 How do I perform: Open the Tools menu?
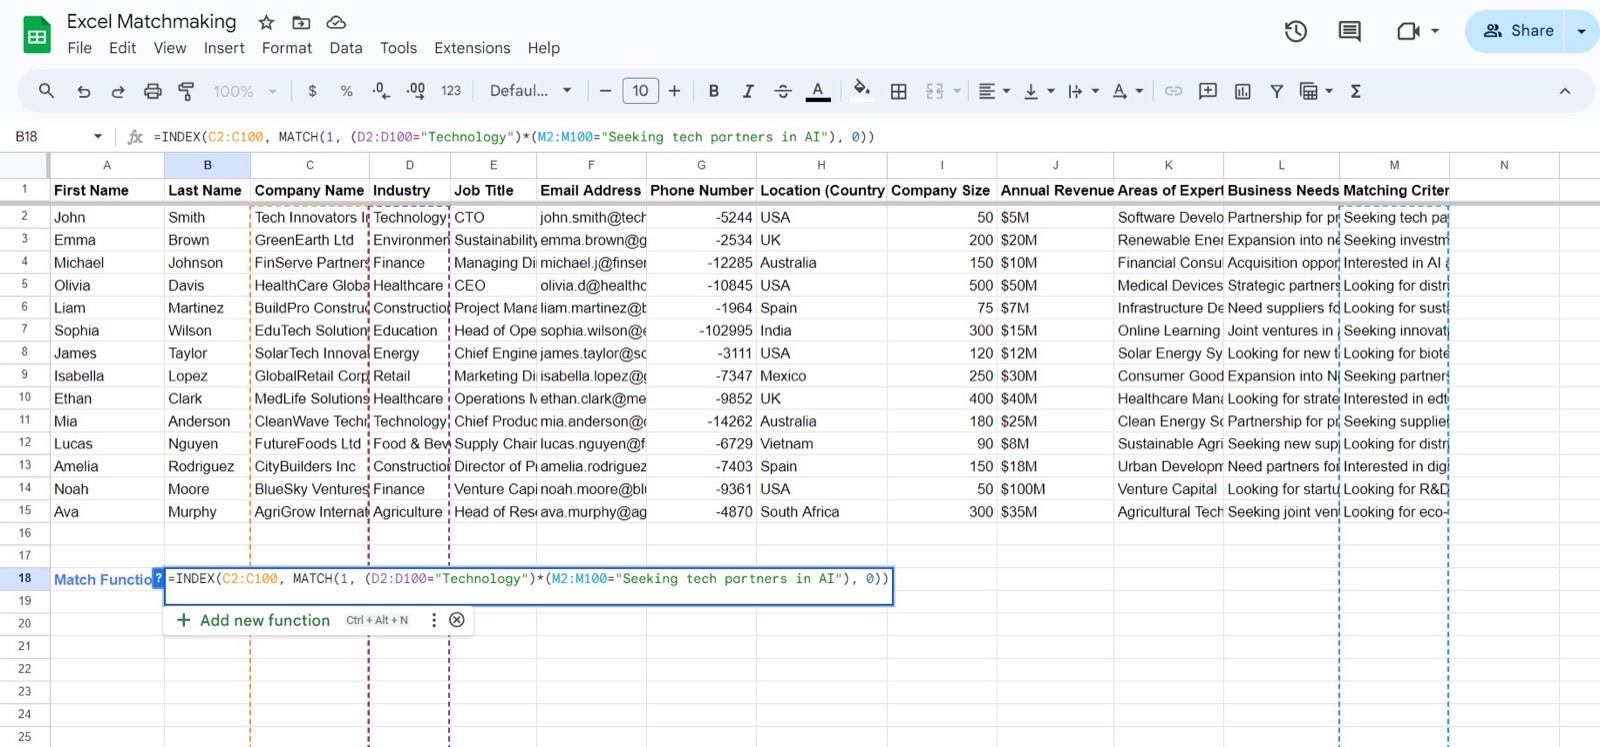coord(398,48)
